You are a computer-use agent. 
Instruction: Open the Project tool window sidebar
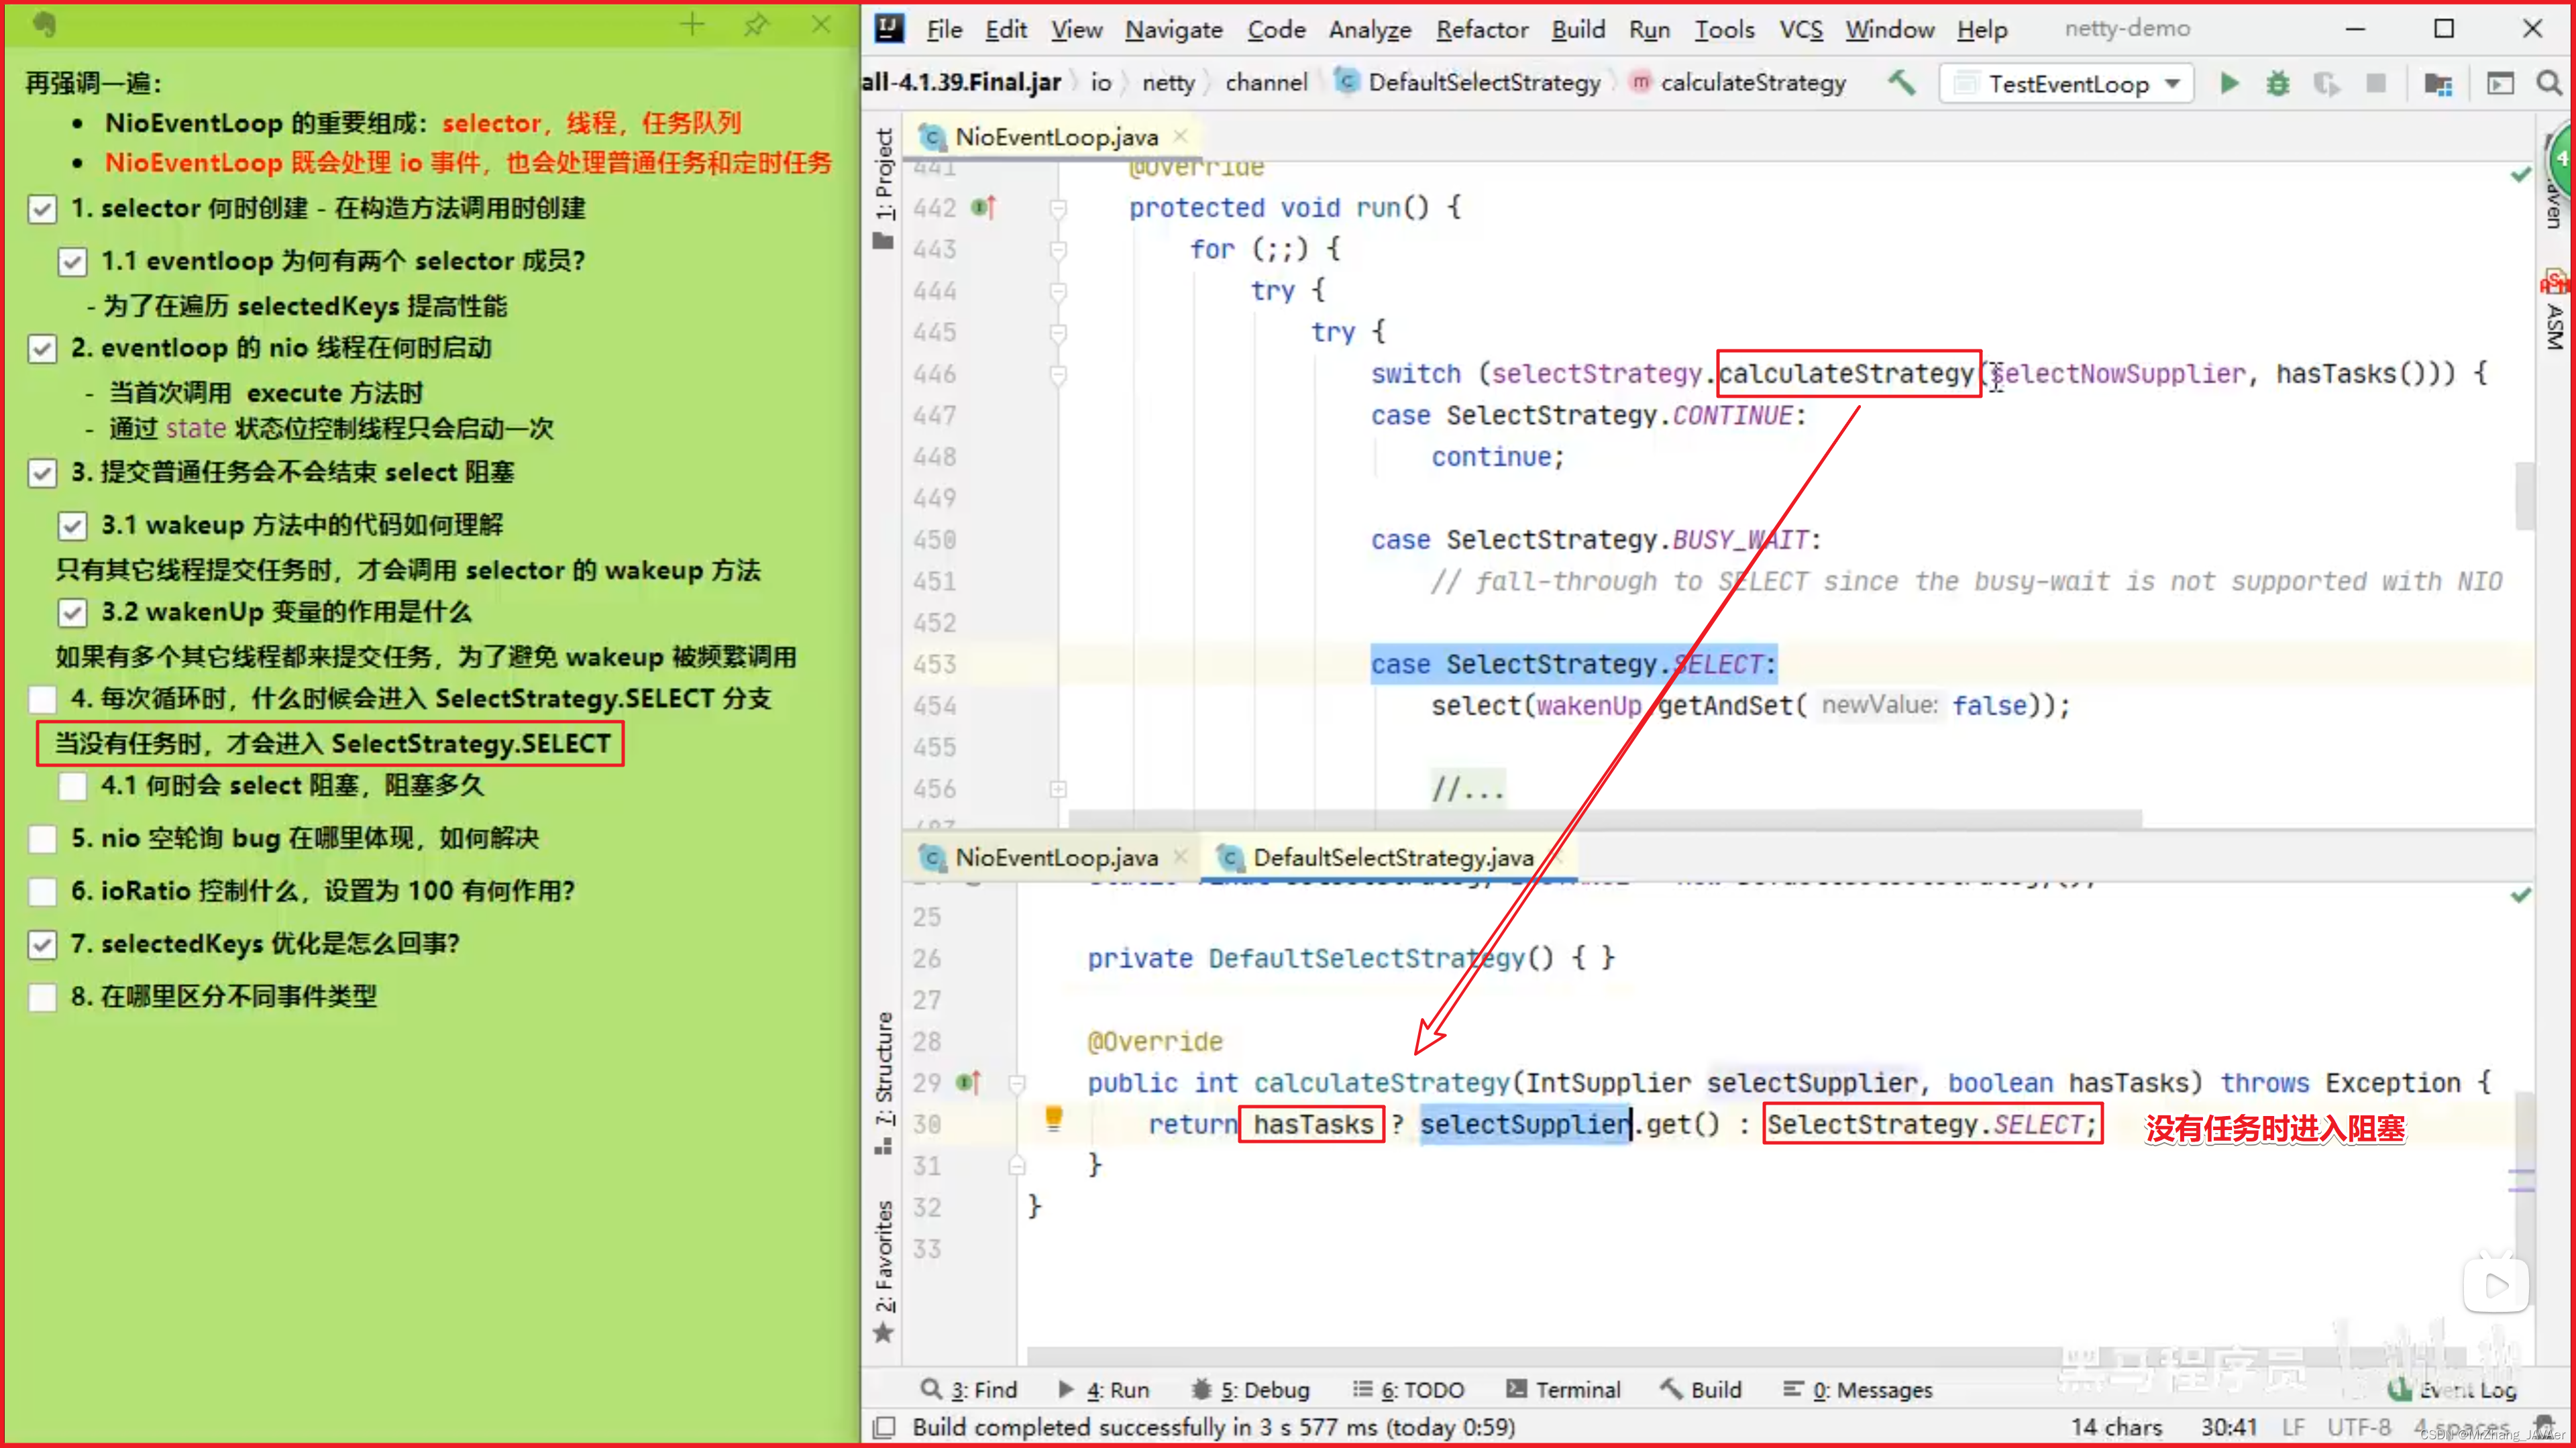coord(884,188)
